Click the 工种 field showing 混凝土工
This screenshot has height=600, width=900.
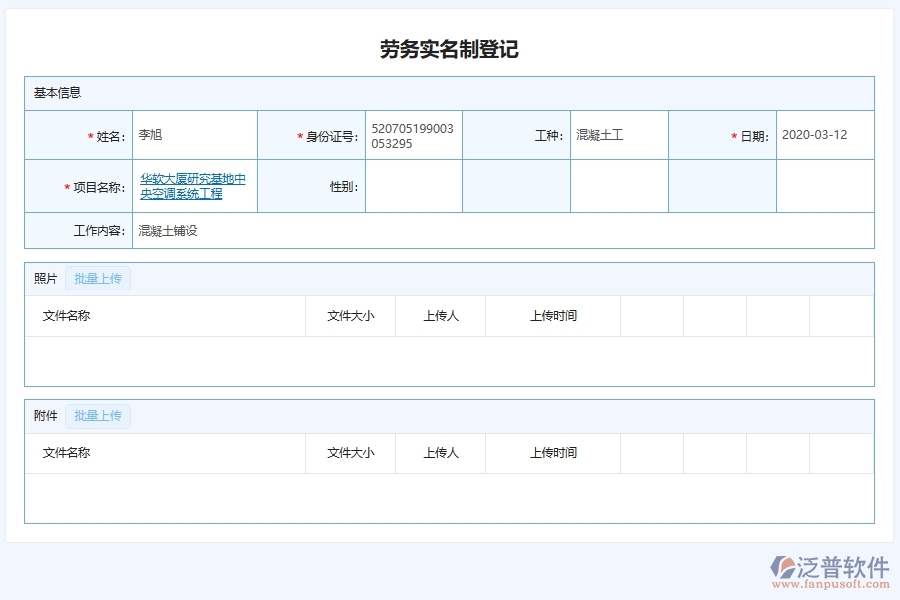coord(616,134)
